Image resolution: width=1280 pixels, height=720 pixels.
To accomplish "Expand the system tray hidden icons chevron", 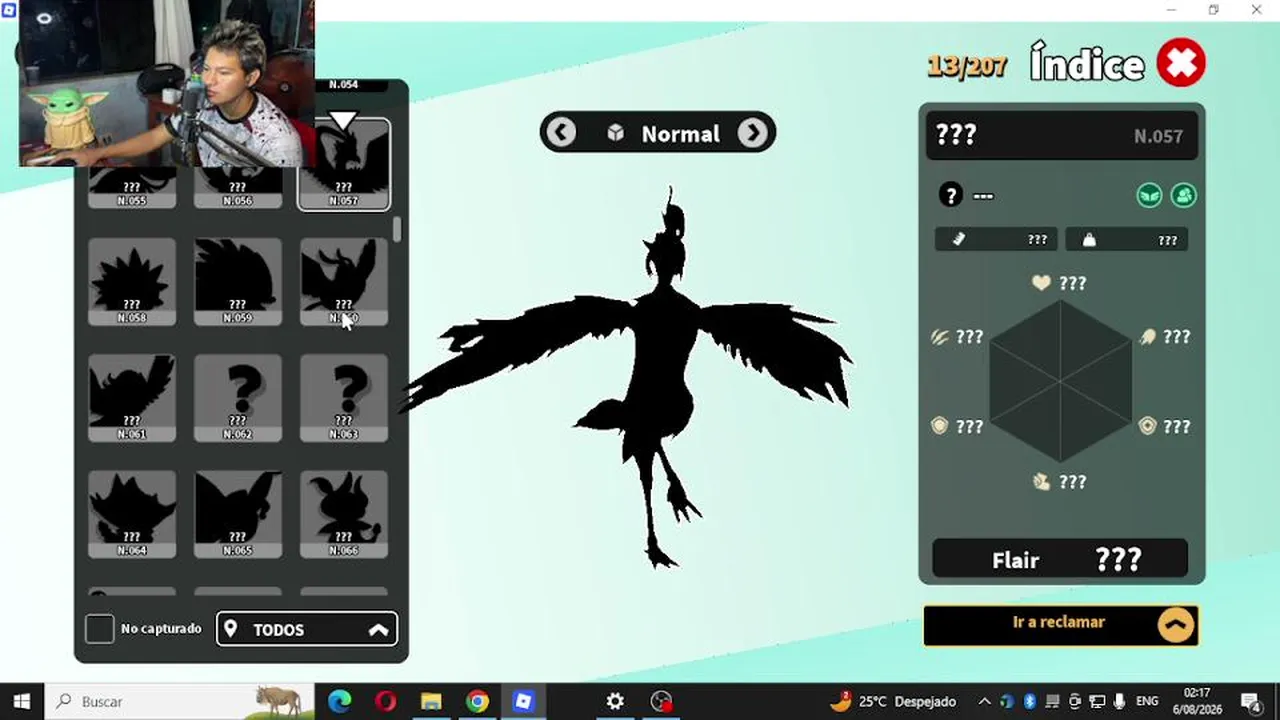I will 985,701.
